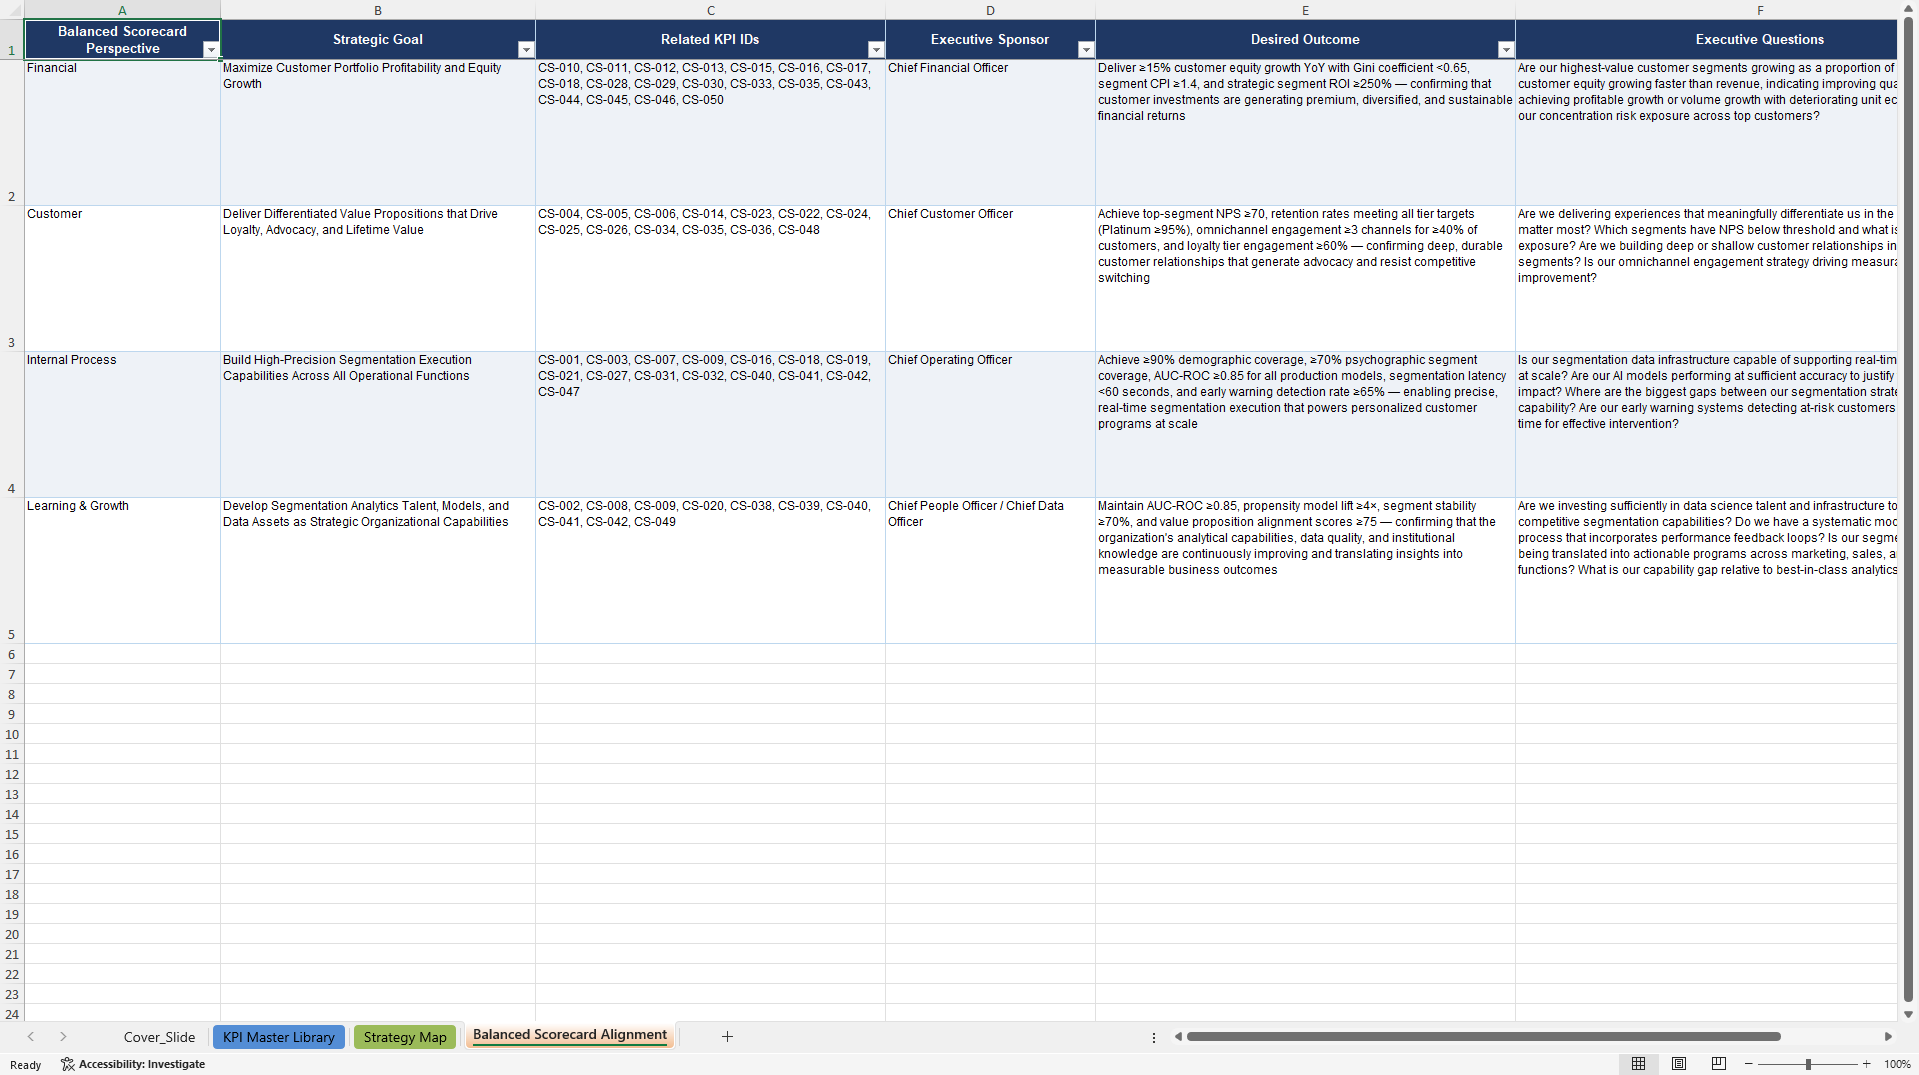Select the Executive Questions header cell
Viewport: 1919px width, 1075px height.
1706,39
